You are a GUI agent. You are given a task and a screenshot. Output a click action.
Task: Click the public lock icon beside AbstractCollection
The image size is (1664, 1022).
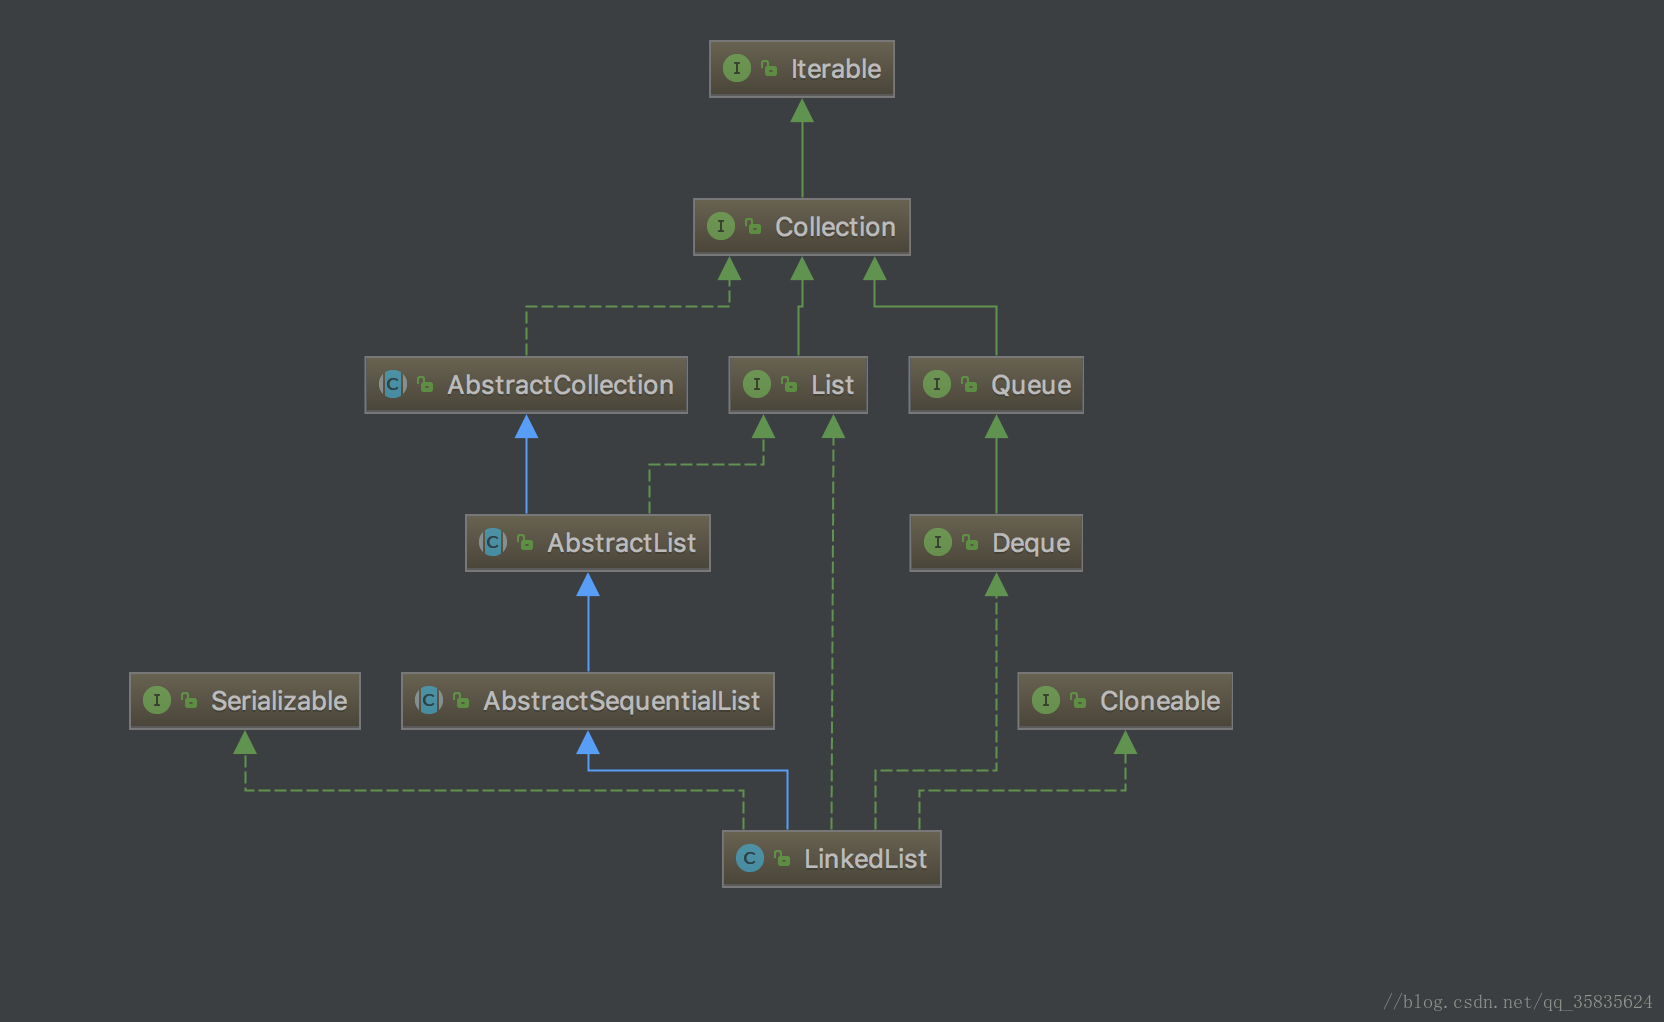click(x=425, y=384)
